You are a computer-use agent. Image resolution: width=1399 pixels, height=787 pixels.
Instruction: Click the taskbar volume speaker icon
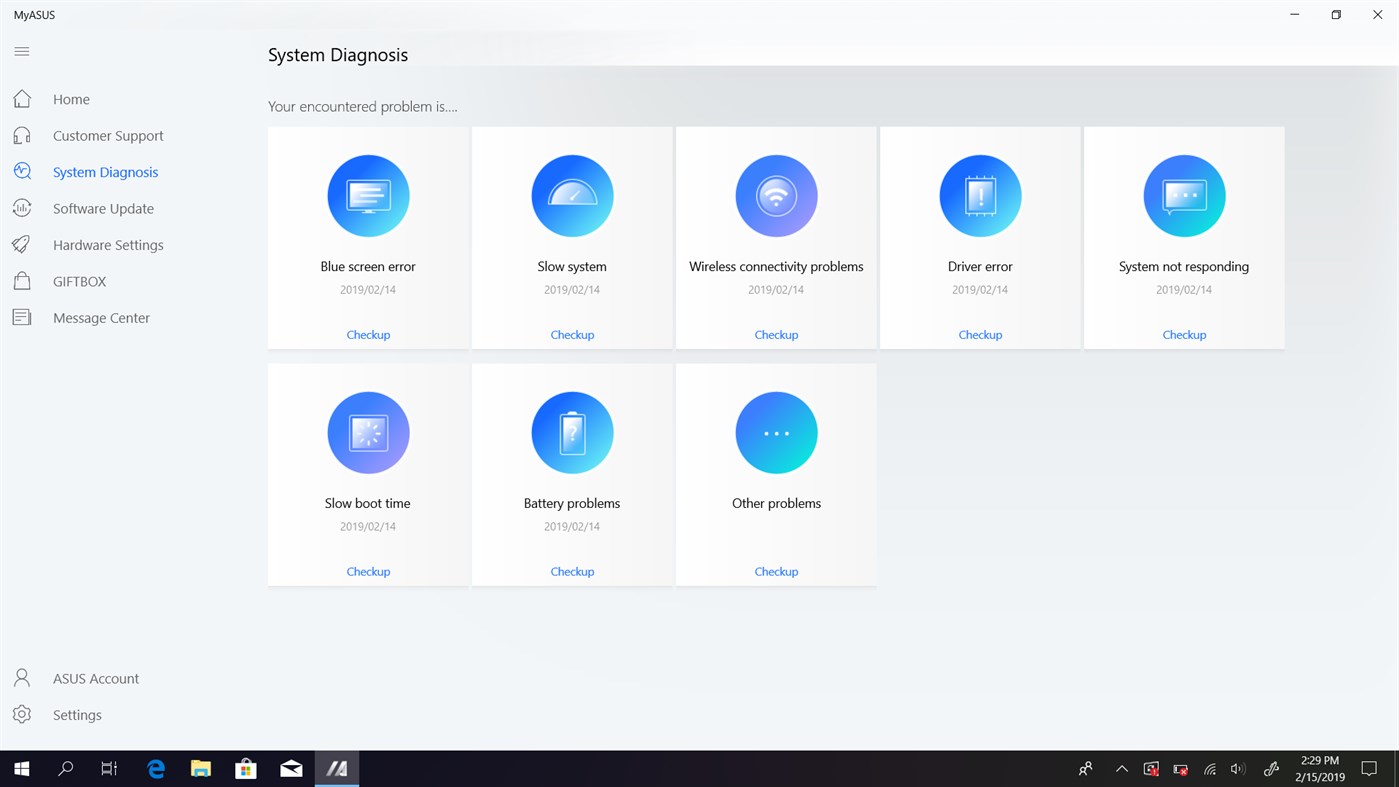1238,769
